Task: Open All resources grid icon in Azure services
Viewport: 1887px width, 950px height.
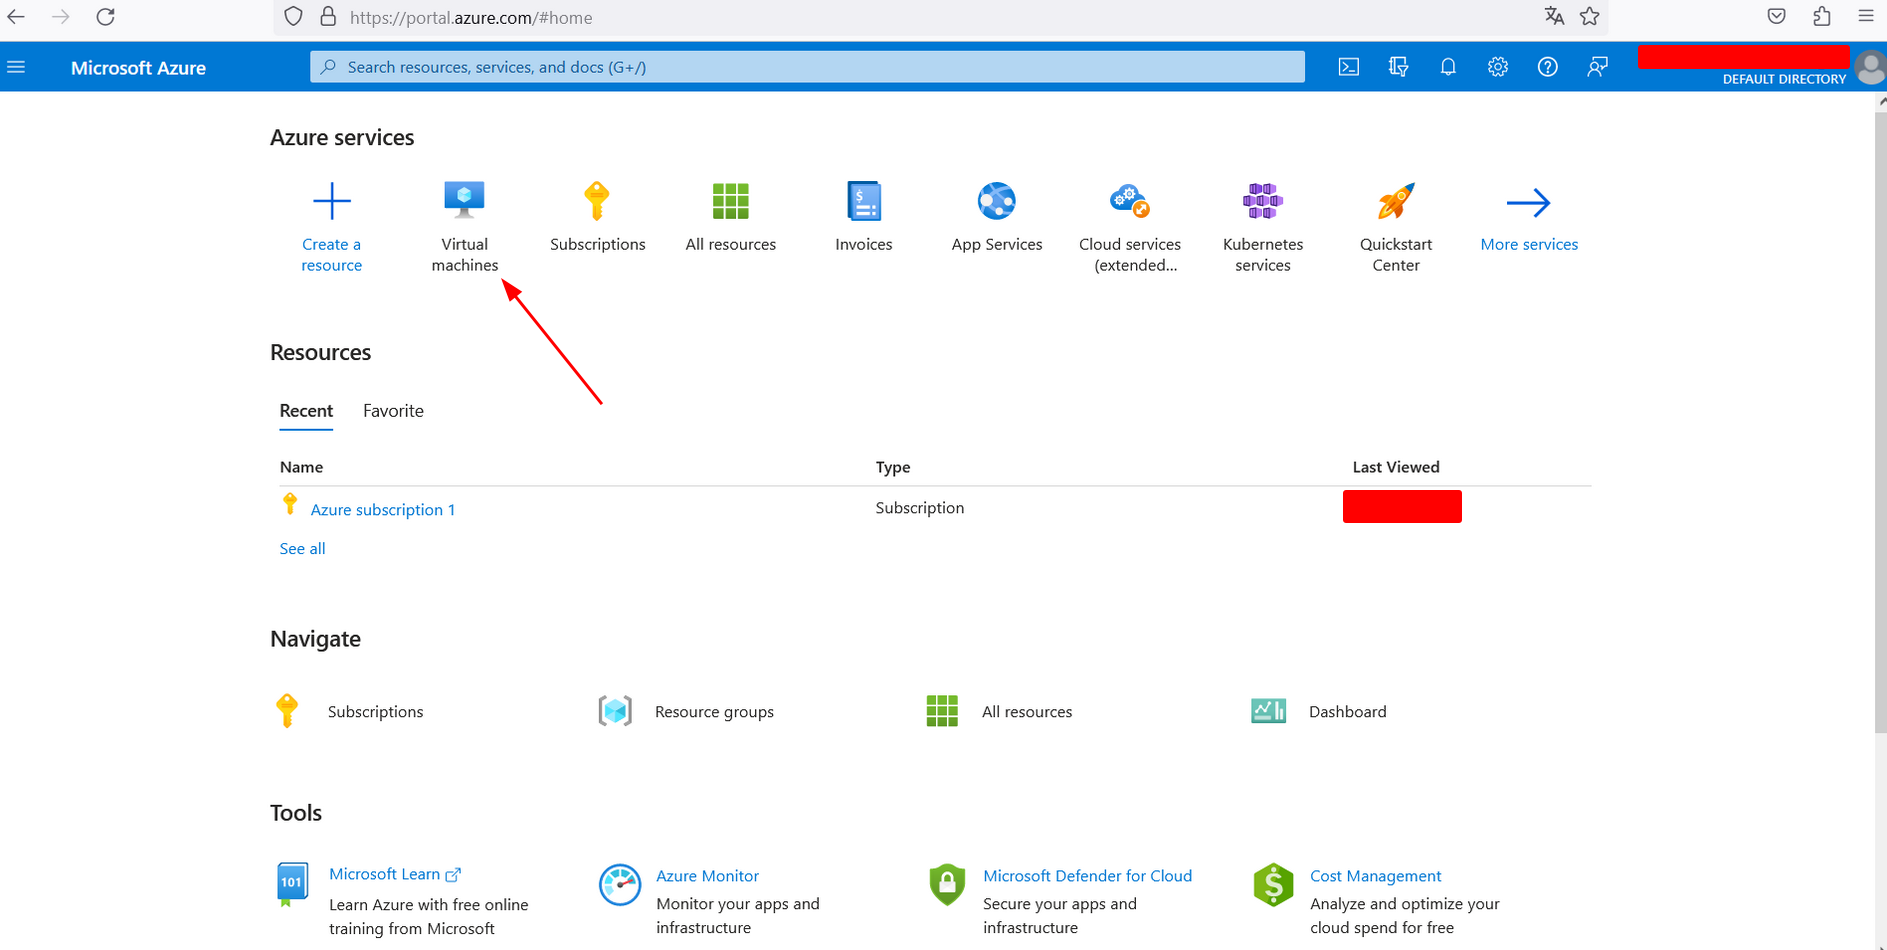Action: [731, 201]
